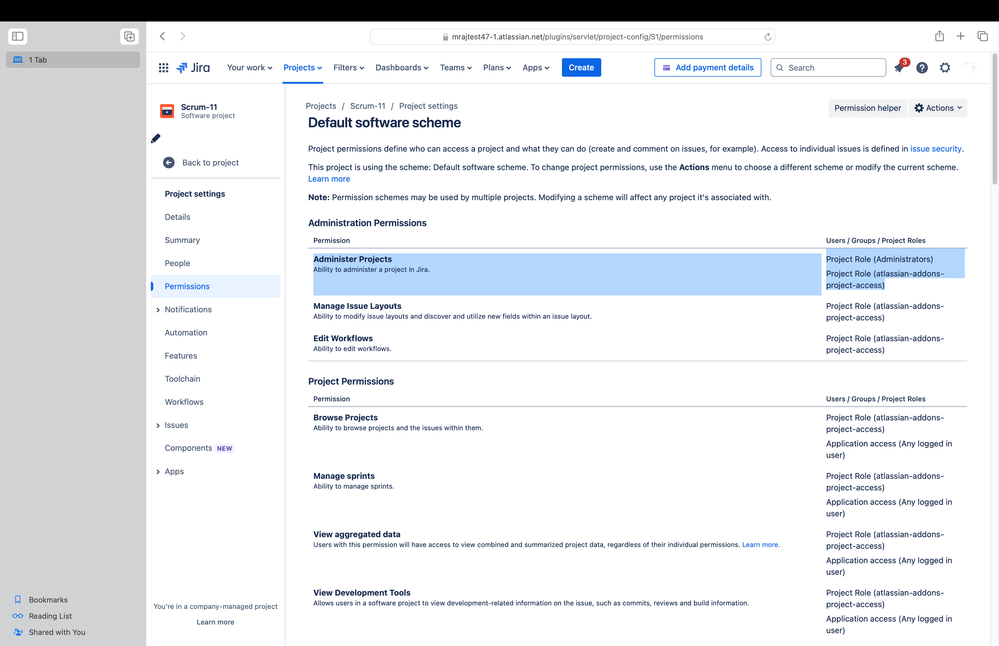Click the Safari share icon
The height and width of the screenshot is (646, 999).
point(939,36)
